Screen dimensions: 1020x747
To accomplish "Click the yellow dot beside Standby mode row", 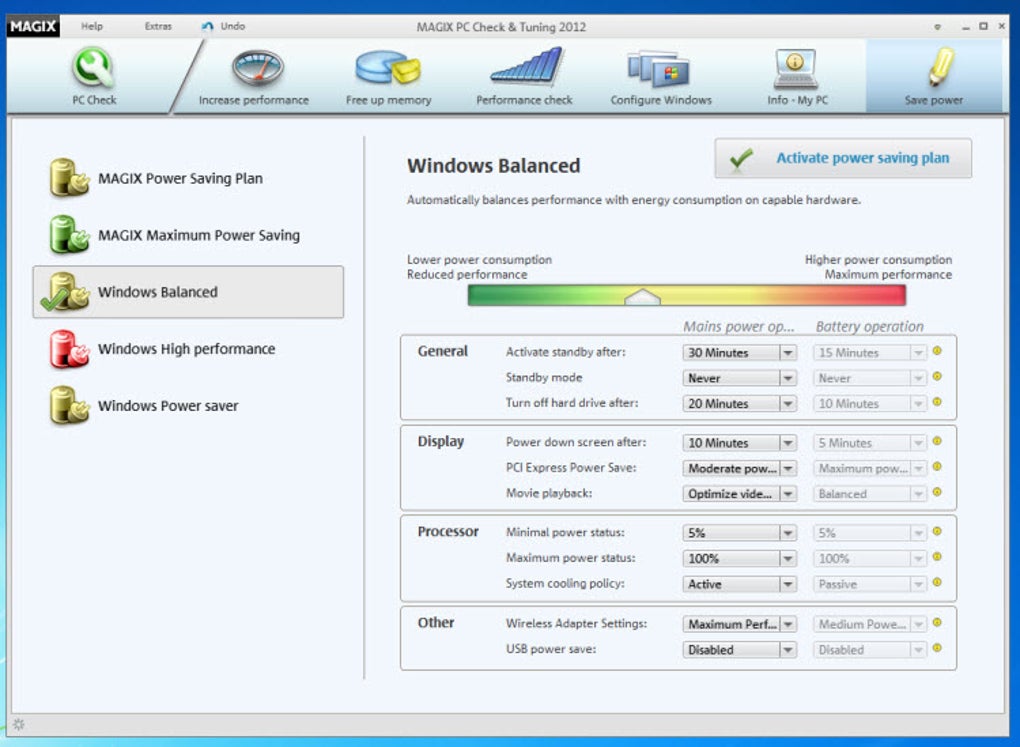I will click(937, 376).
